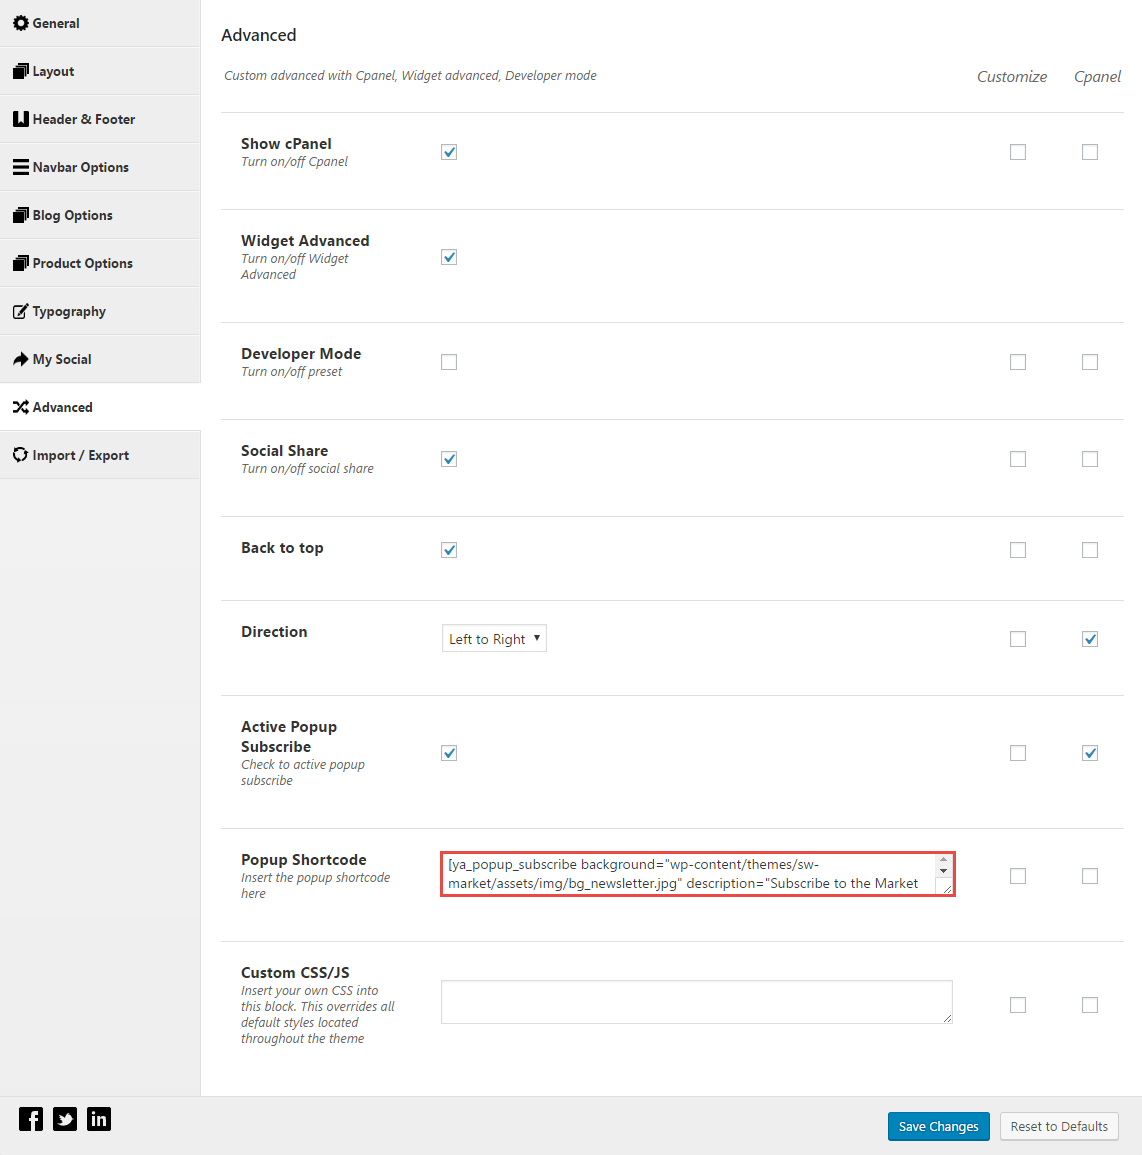The image size is (1142, 1155).
Task: Enable Developer Mode checkbox
Action: point(449,362)
